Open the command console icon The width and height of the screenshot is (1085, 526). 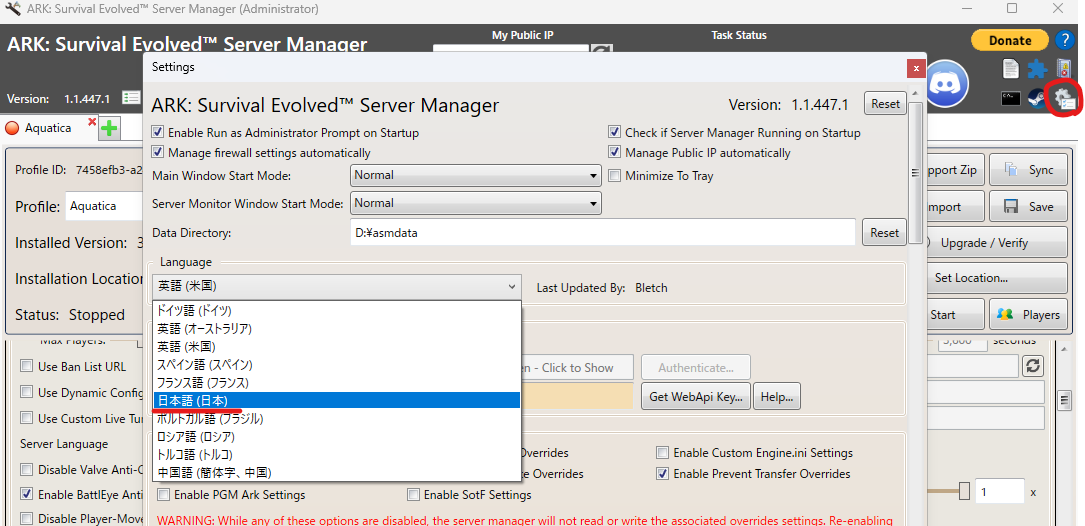[1011, 98]
